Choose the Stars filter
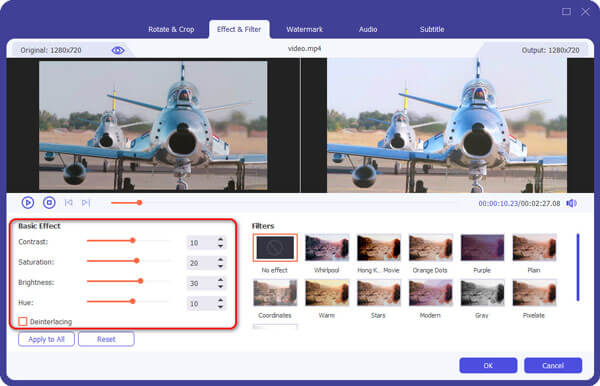The height and width of the screenshot is (386, 600). tap(379, 293)
